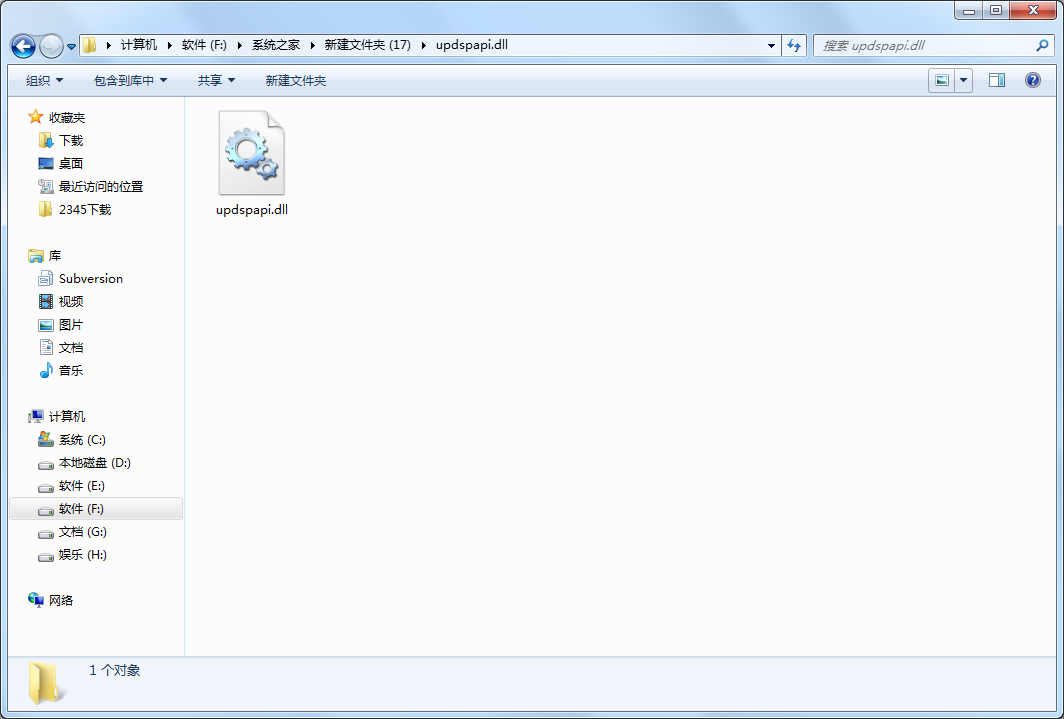Select the 图片 (Pictures) library
The width and height of the screenshot is (1064, 719).
point(70,324)
